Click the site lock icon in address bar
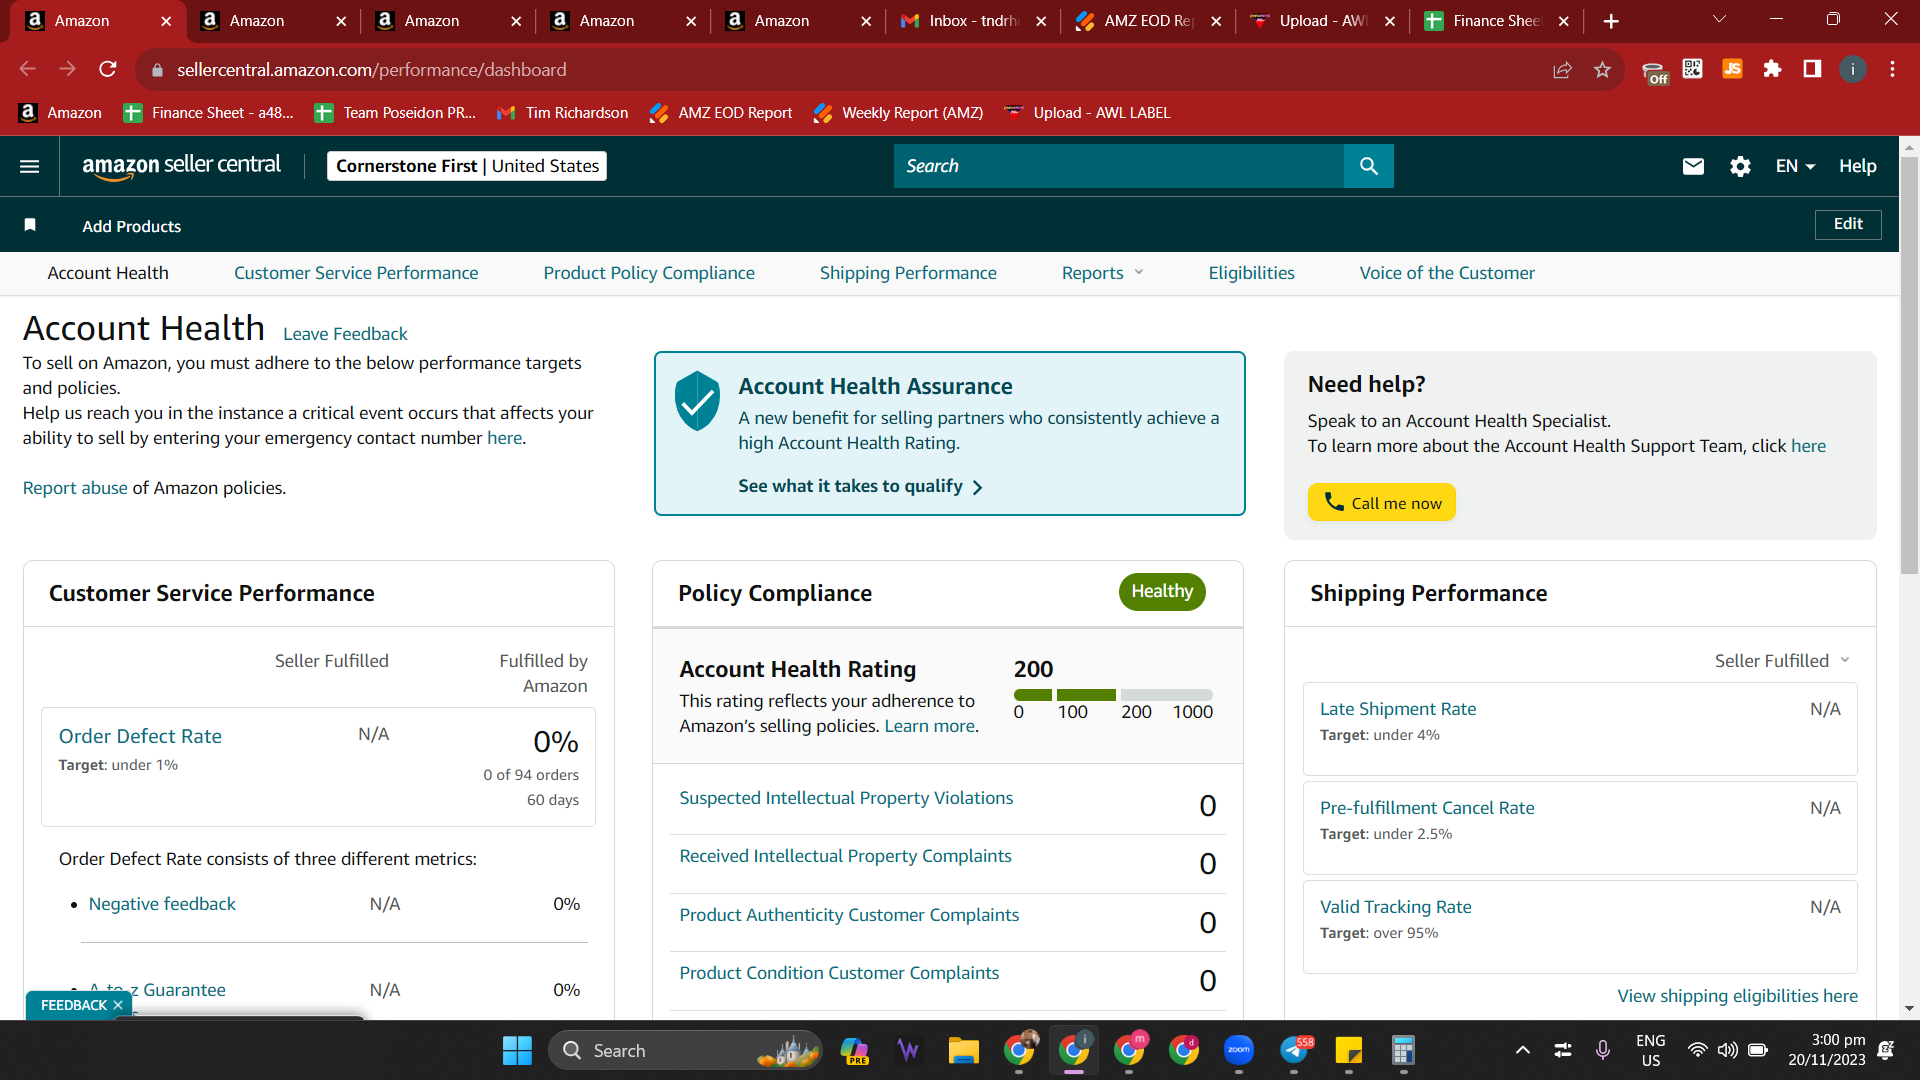The height and width of the screenshot is (1080, 1920). click(x=156, y=70)
